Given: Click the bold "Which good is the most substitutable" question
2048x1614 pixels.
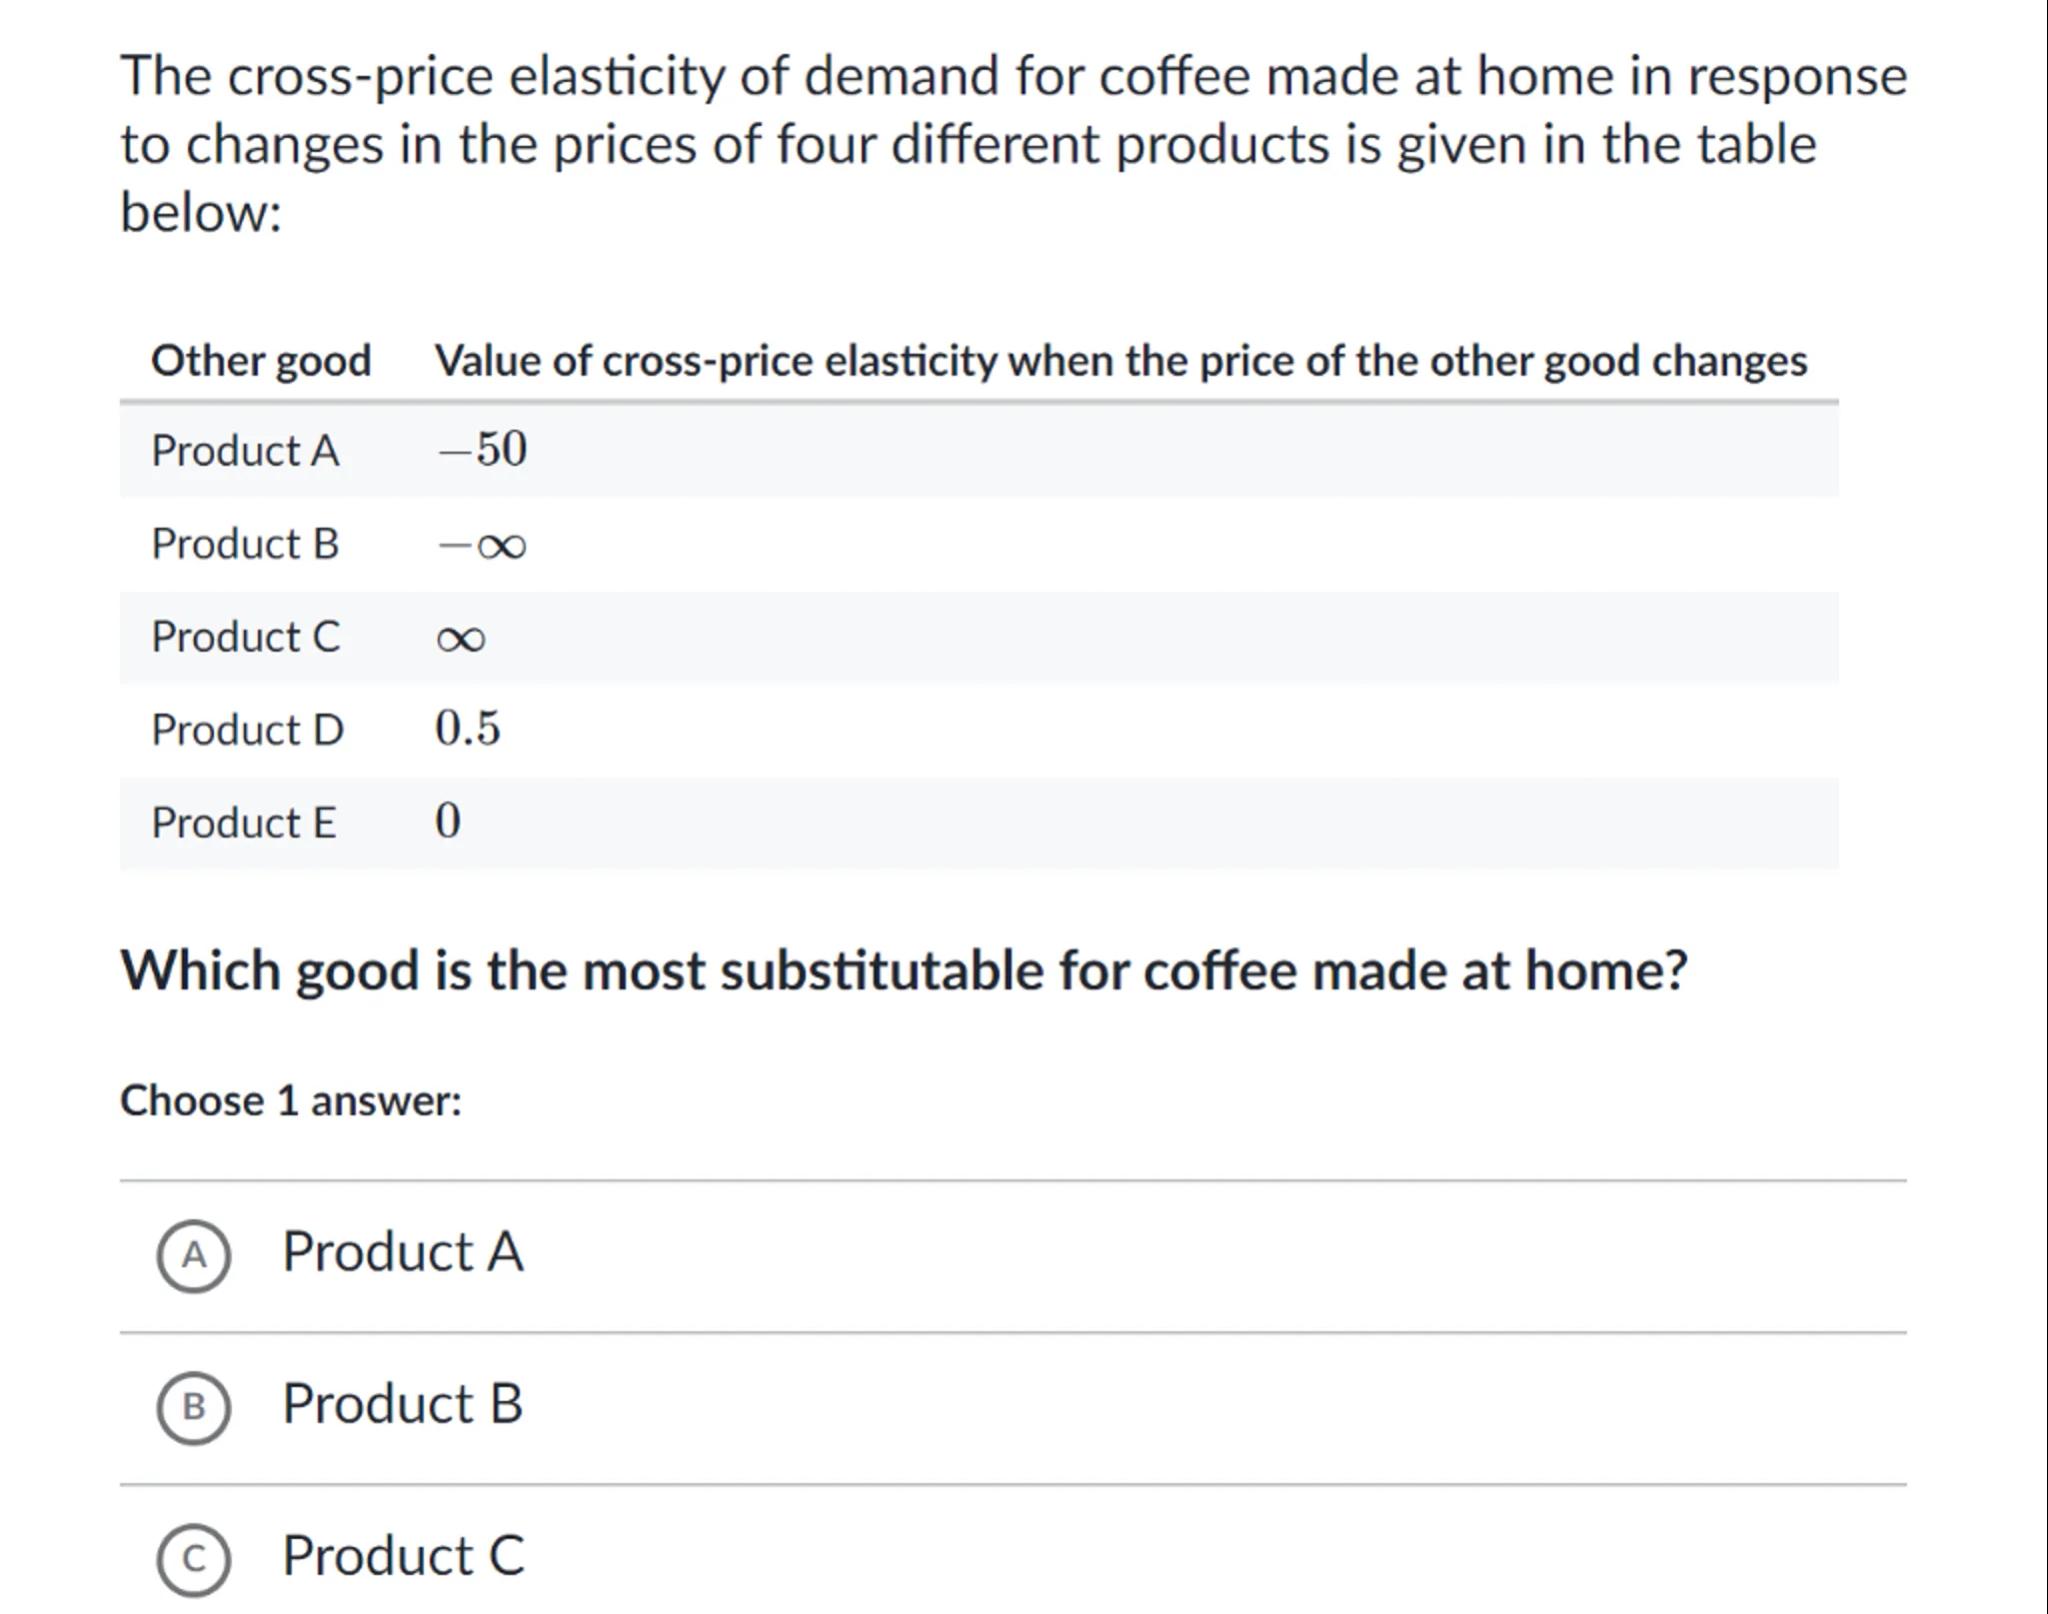Looking at the screenshot, I should click(x=903, y=971).
